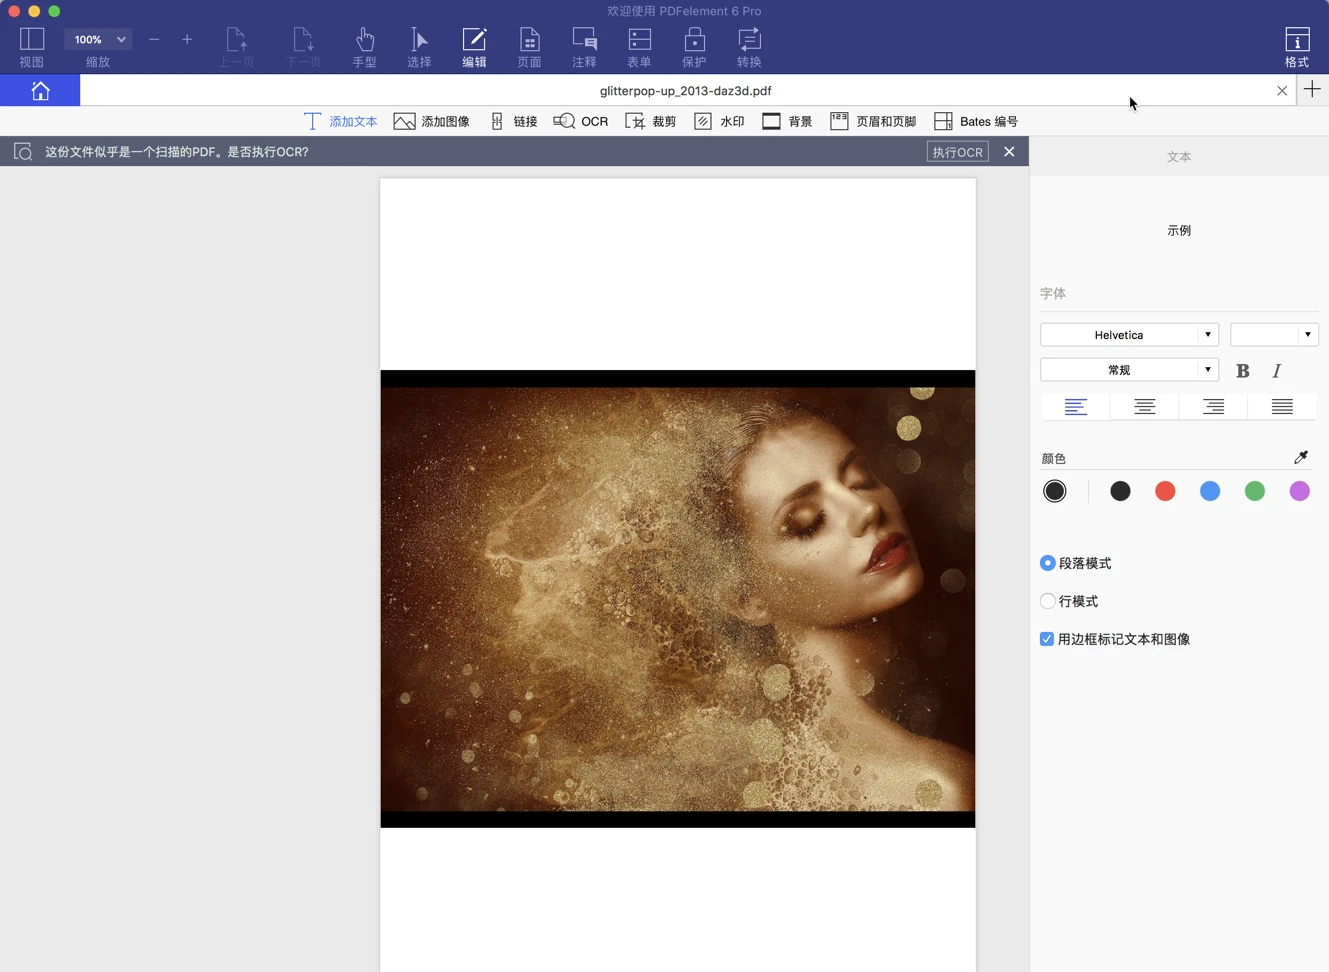Dismiss the OCR notification bar
The width and height of the screenshot is (1329, 972).
[1009, 152]
